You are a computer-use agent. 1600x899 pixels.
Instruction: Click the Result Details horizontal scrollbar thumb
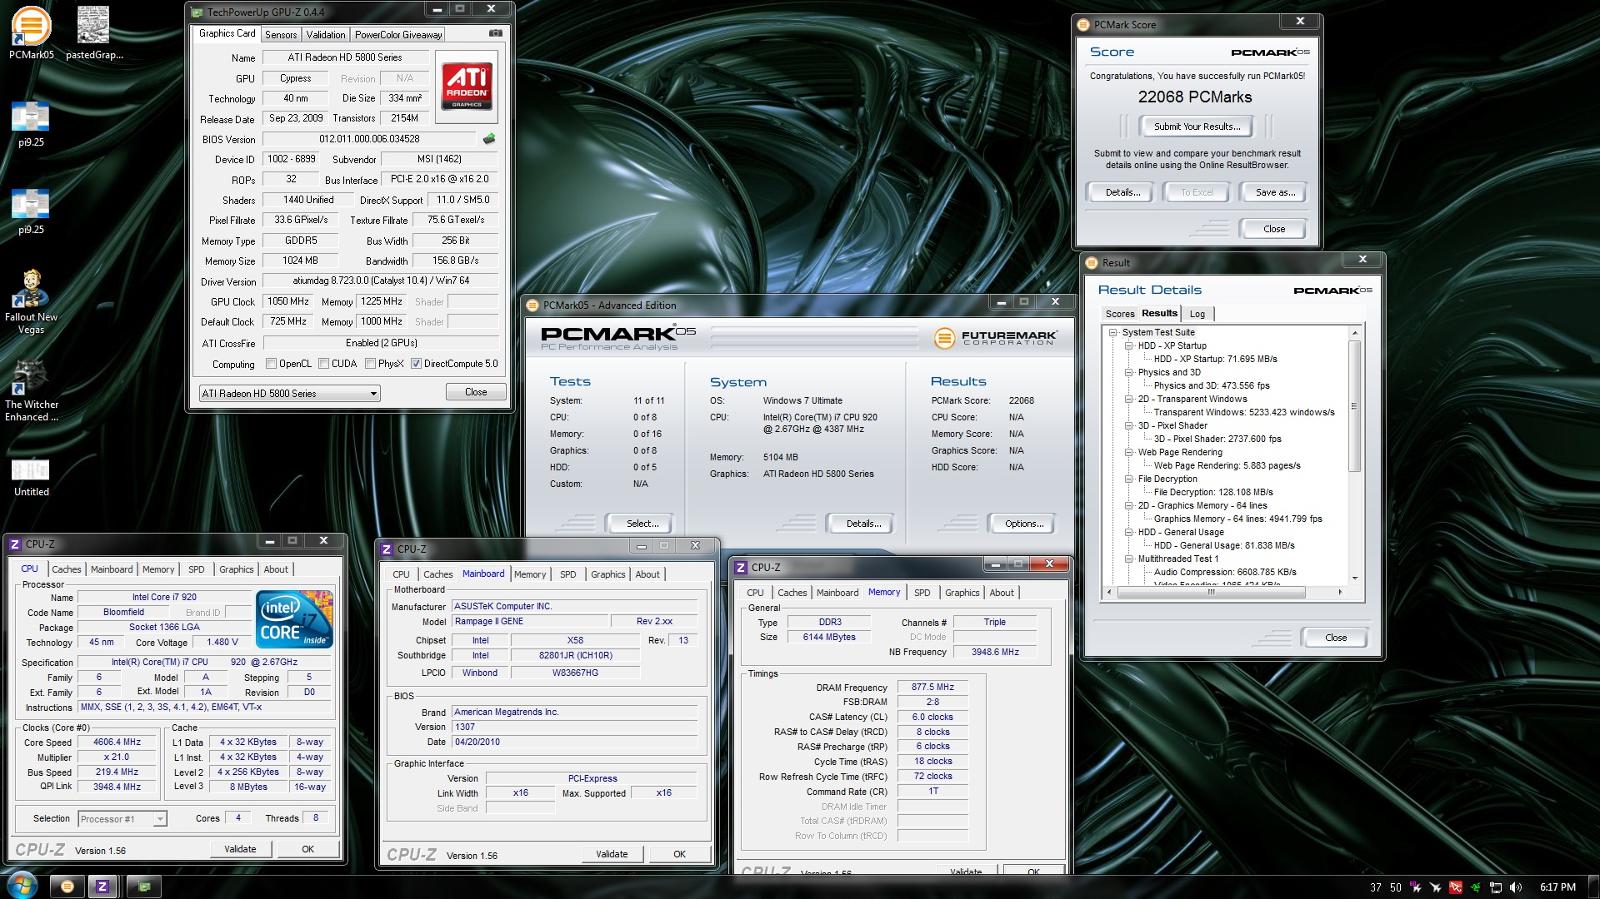point(1211,592)
